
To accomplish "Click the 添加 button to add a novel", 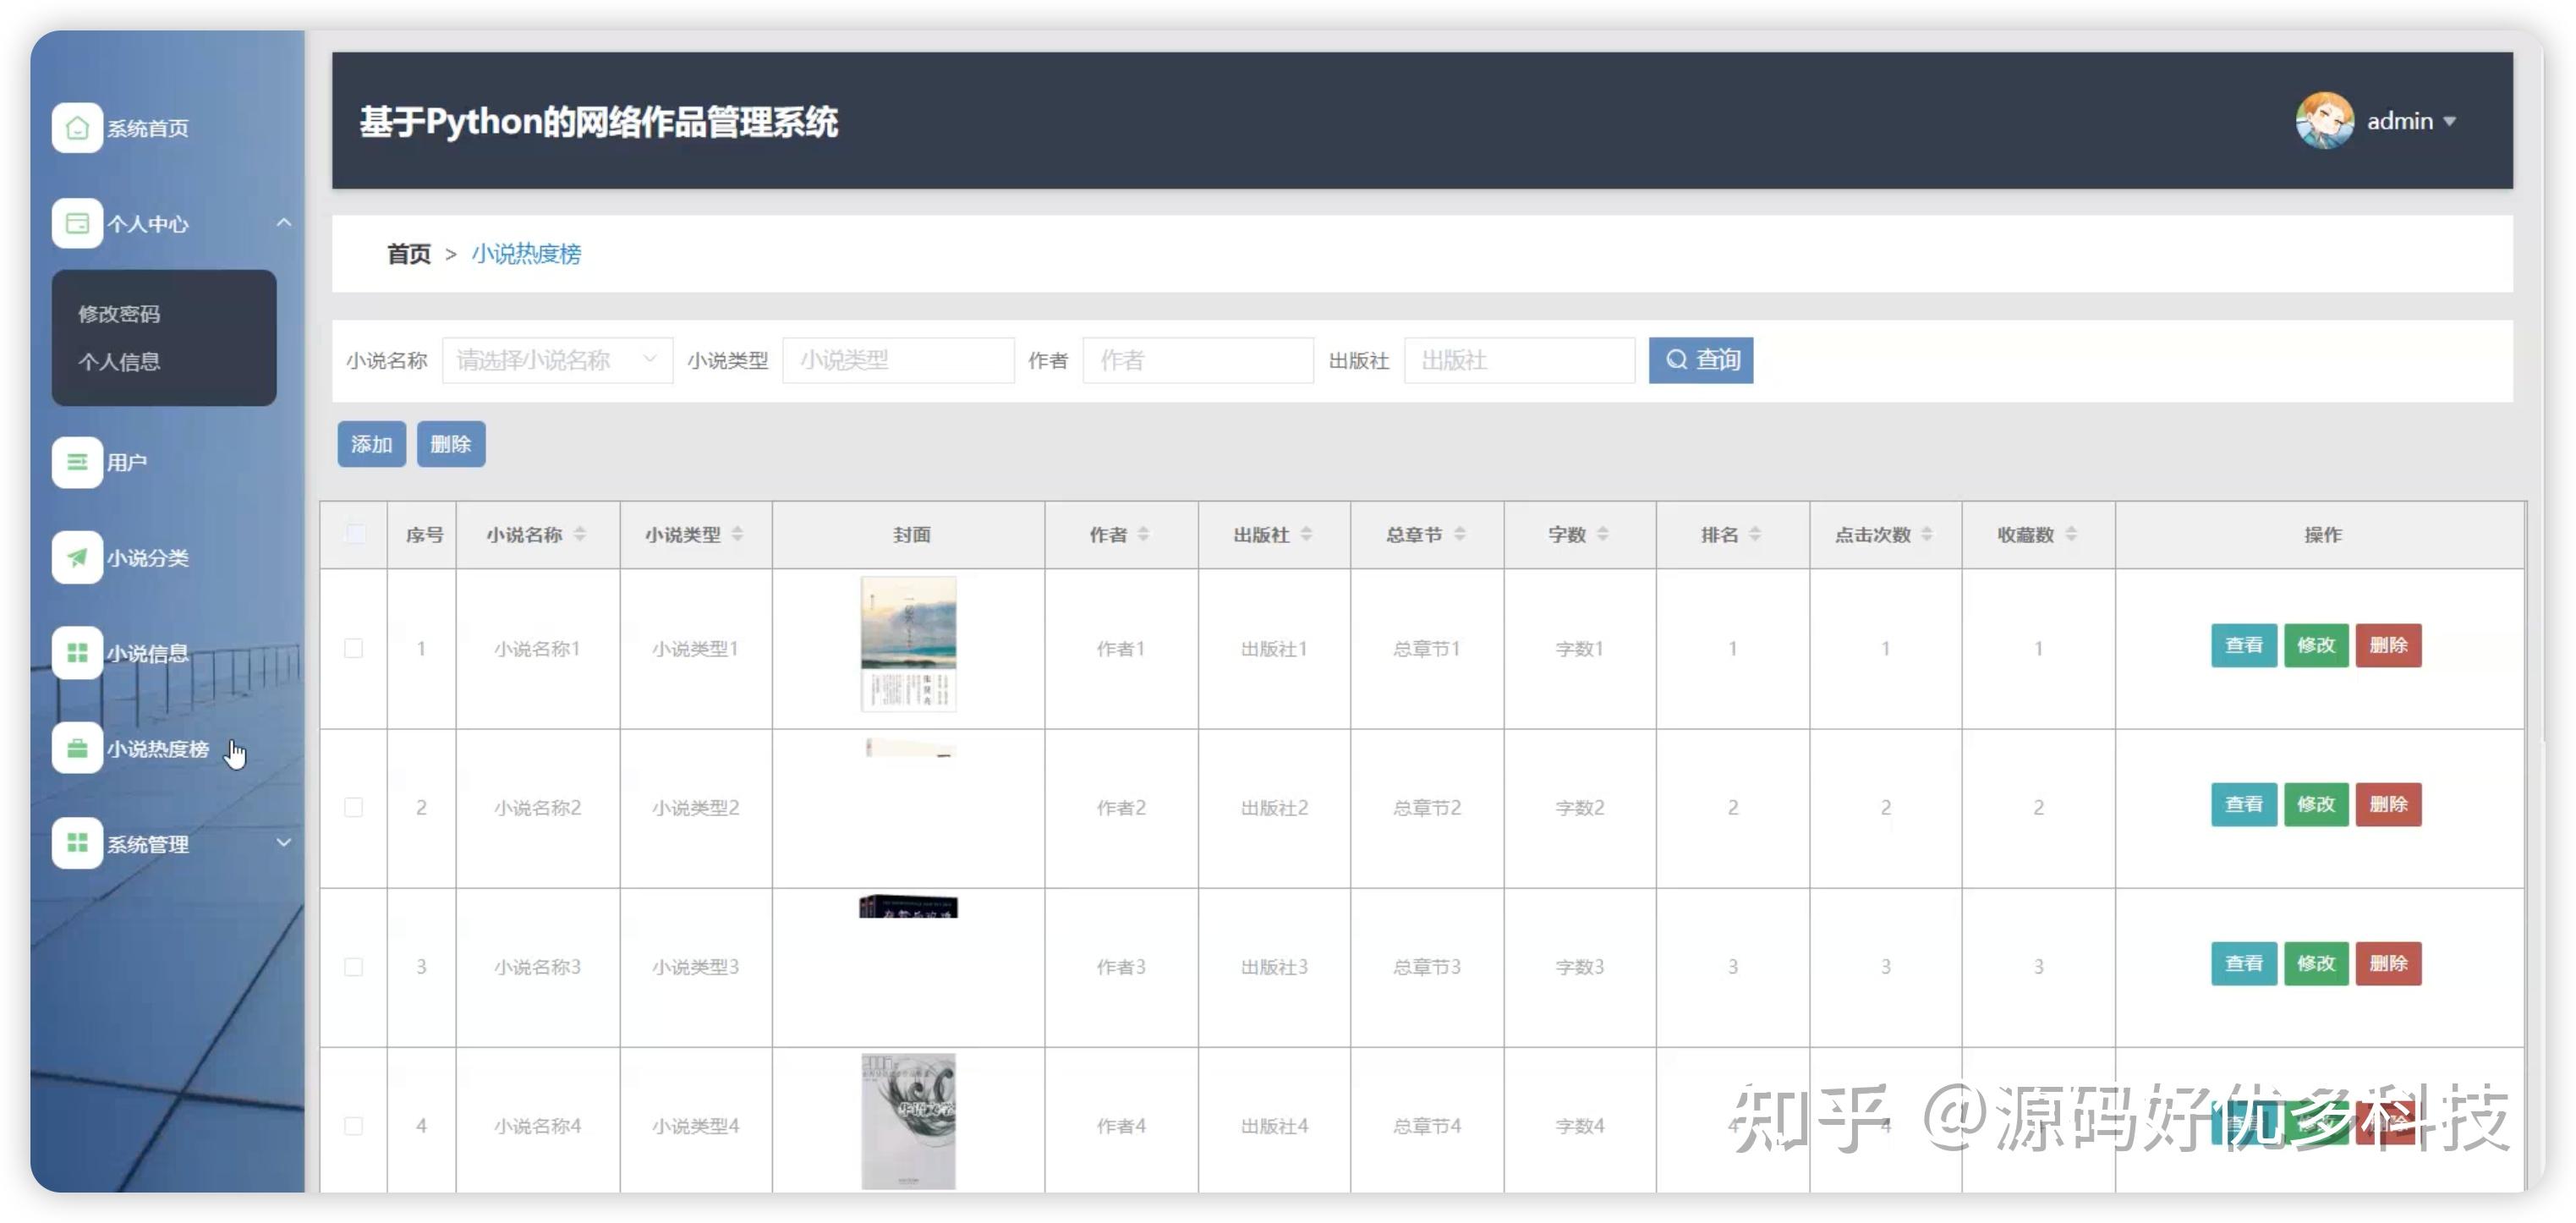I will click(x=370, y=444).
